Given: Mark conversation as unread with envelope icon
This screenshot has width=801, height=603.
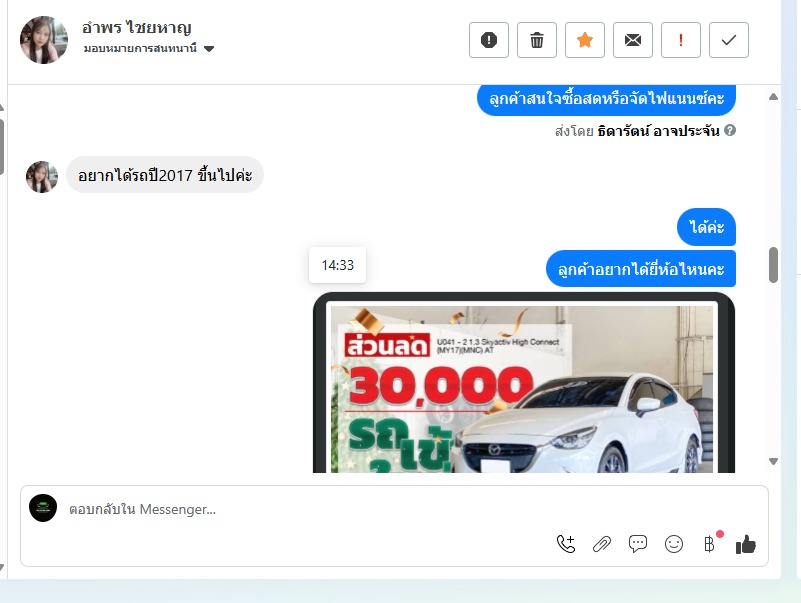Looking at the screenshot, I should point(633,40).
